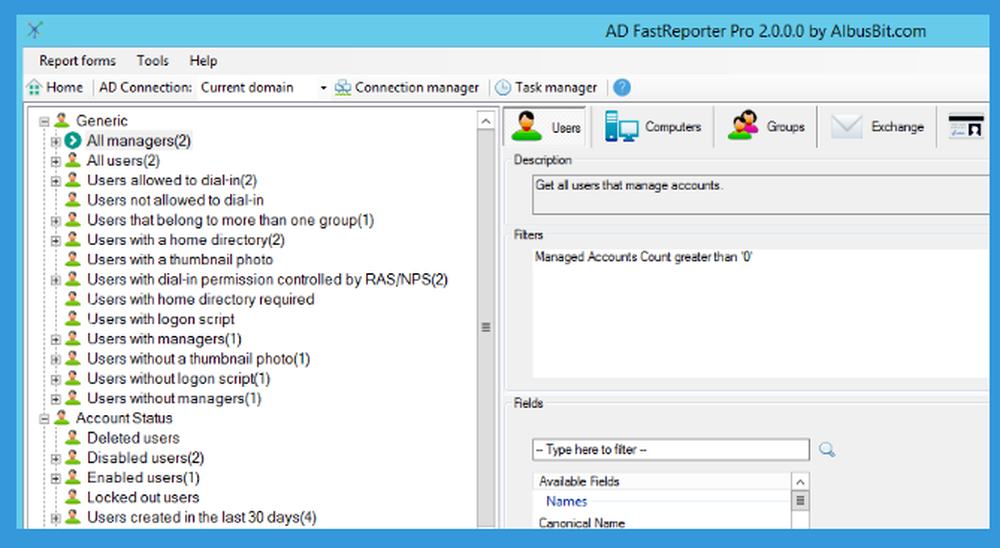Click user icon beside Users without managers(1)

click(73, 397)
